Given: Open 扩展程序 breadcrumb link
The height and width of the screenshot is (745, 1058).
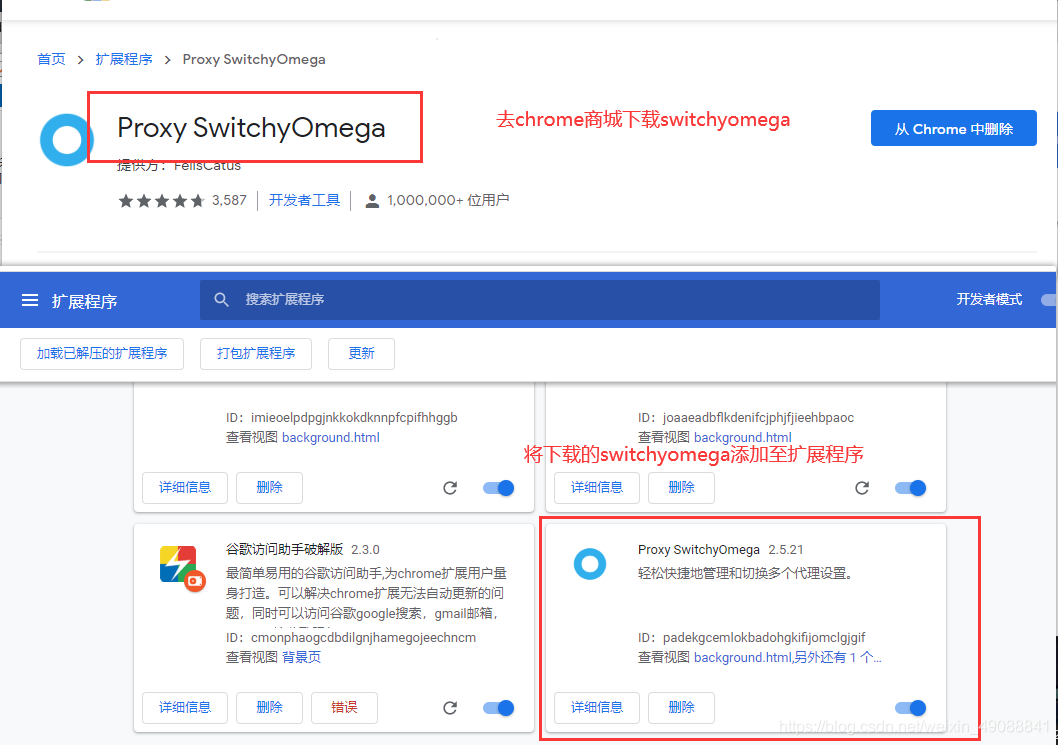Looking at the screenshot, I should [124, 59].
